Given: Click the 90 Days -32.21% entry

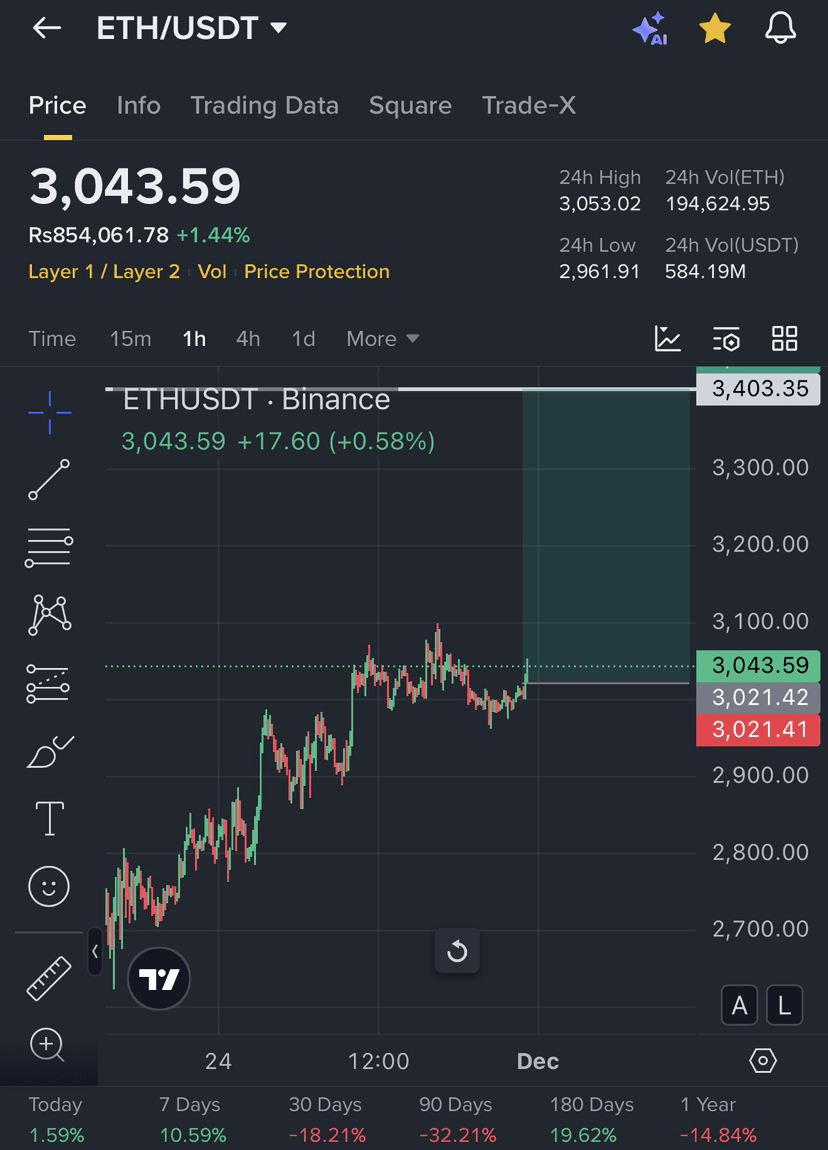Looking at the screenshot, I should pos(456,1120).
